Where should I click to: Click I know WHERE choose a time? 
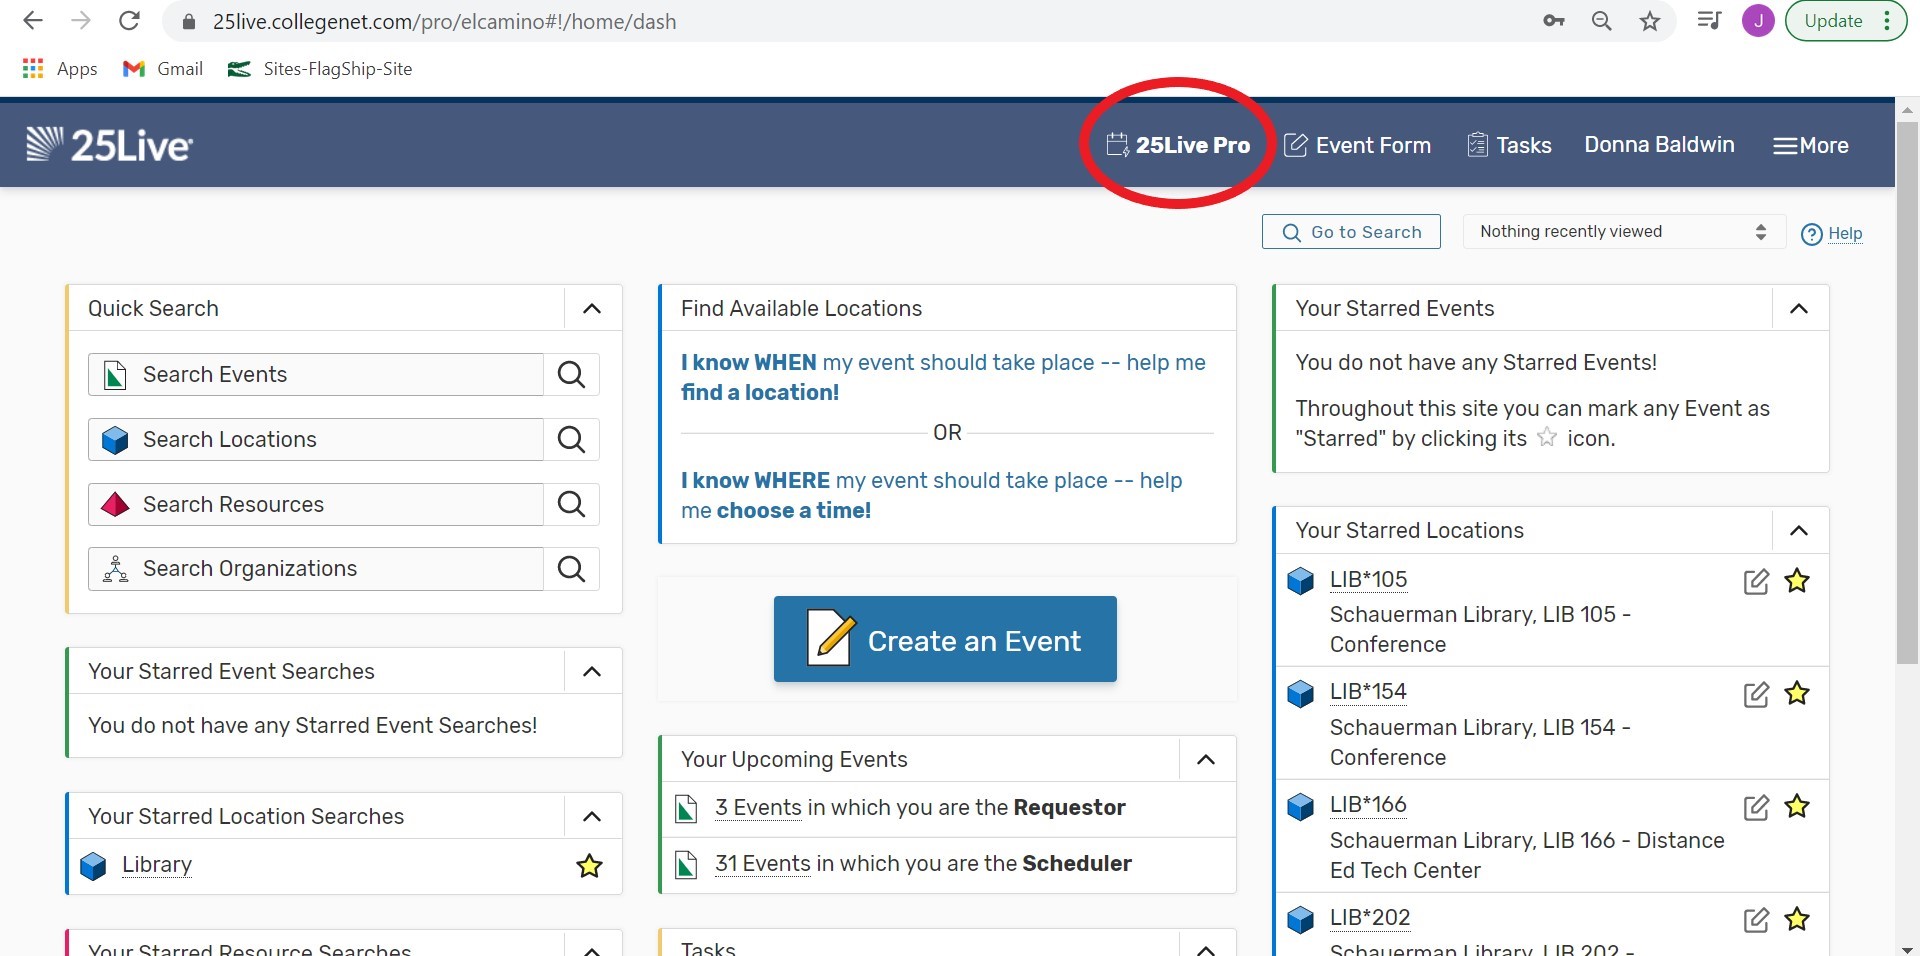pos(931,495)
